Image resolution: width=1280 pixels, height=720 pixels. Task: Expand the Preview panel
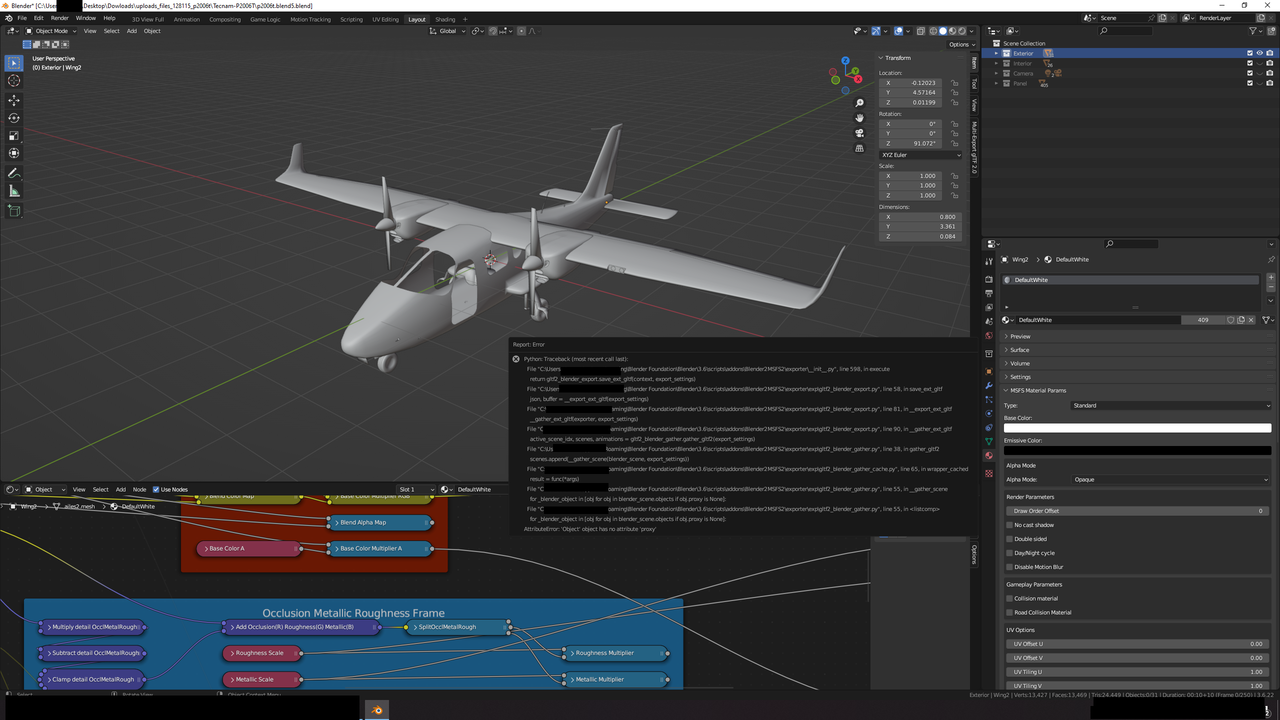1020,336
